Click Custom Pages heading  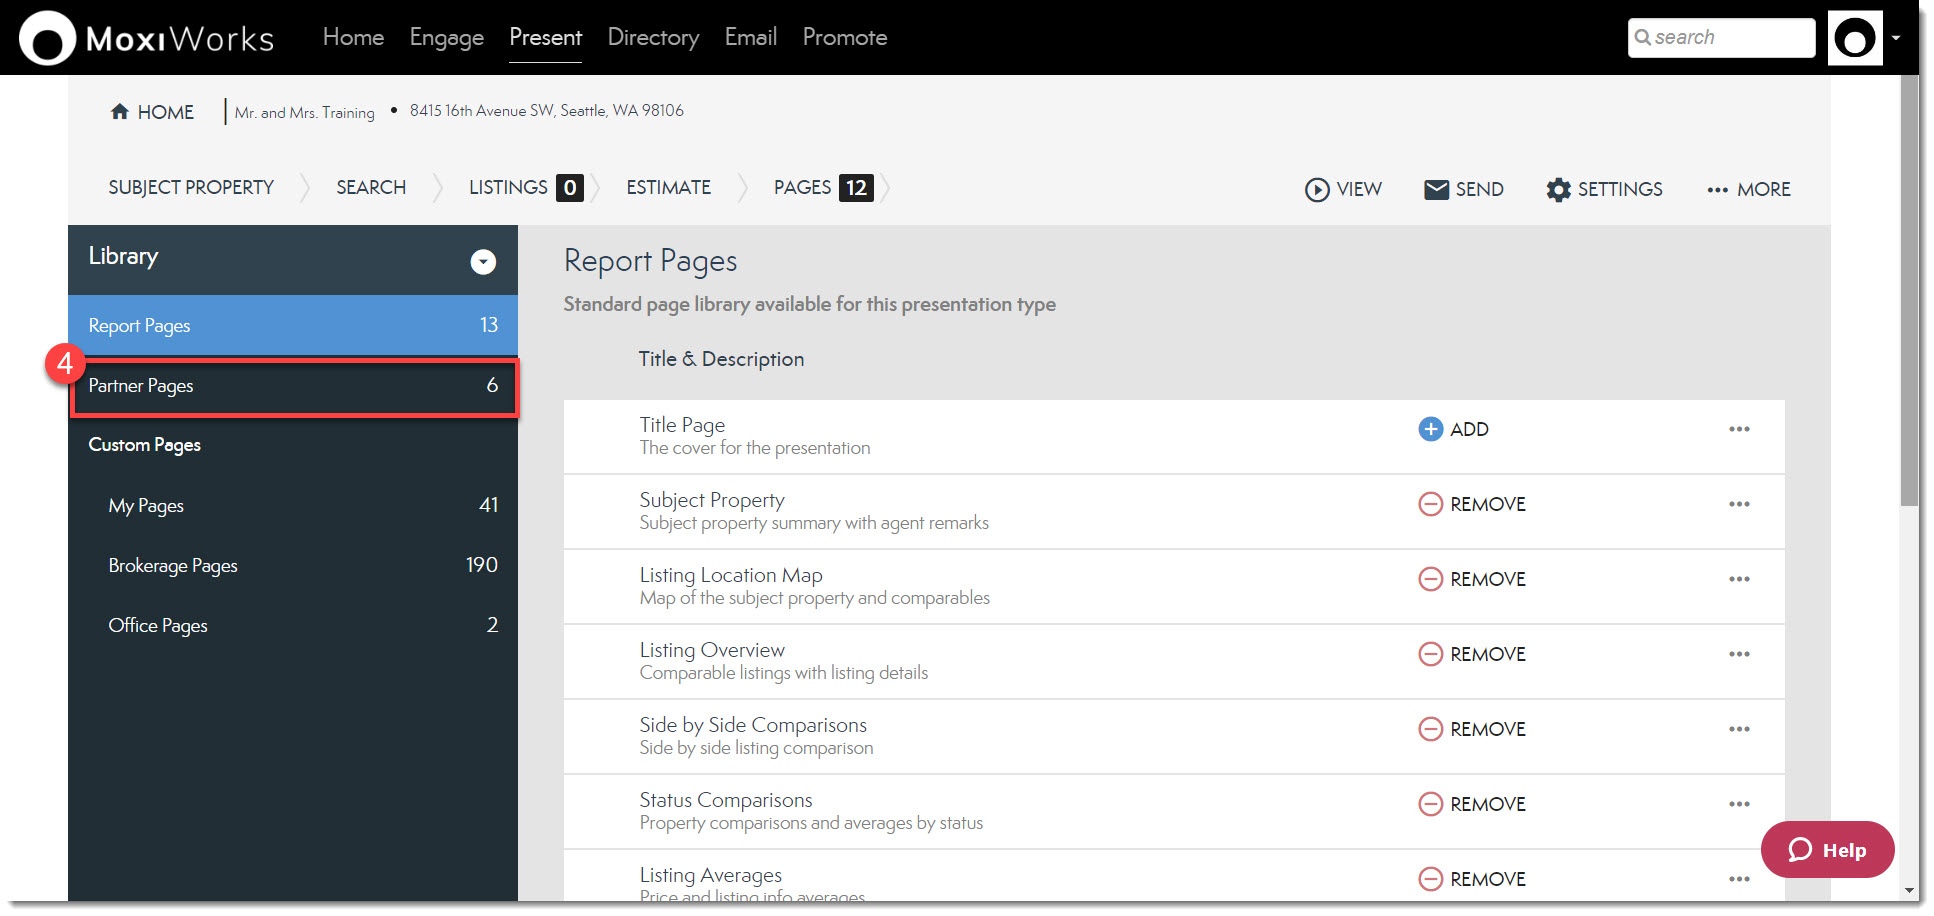click(x=144, y=445)
